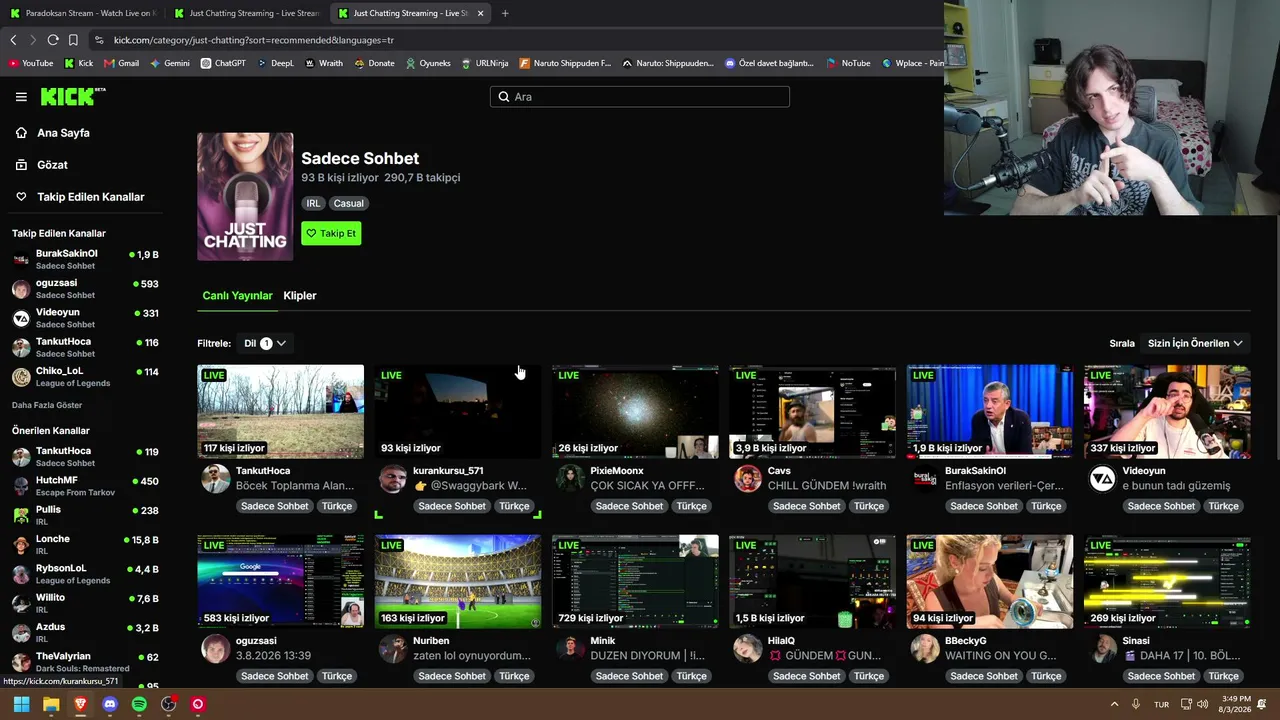Open the Özel davet bağlantı bookmark
The image size is (1280, 720).
coord(770,63)
